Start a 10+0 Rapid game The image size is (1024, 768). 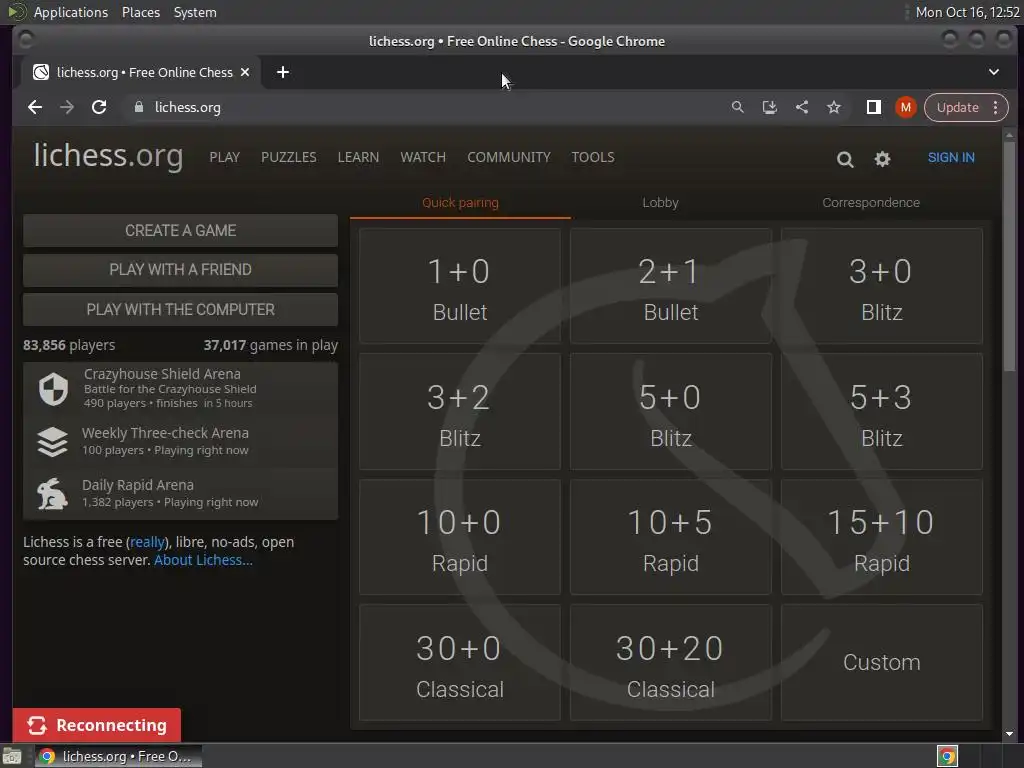pos(460,537)
